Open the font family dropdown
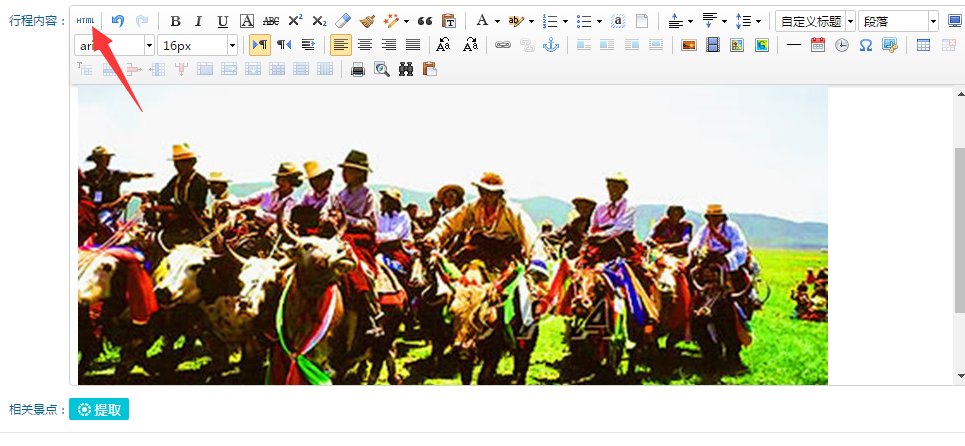The width and height of the screenshot is (965, 446). pyautogui.click(x=149, y=45)
